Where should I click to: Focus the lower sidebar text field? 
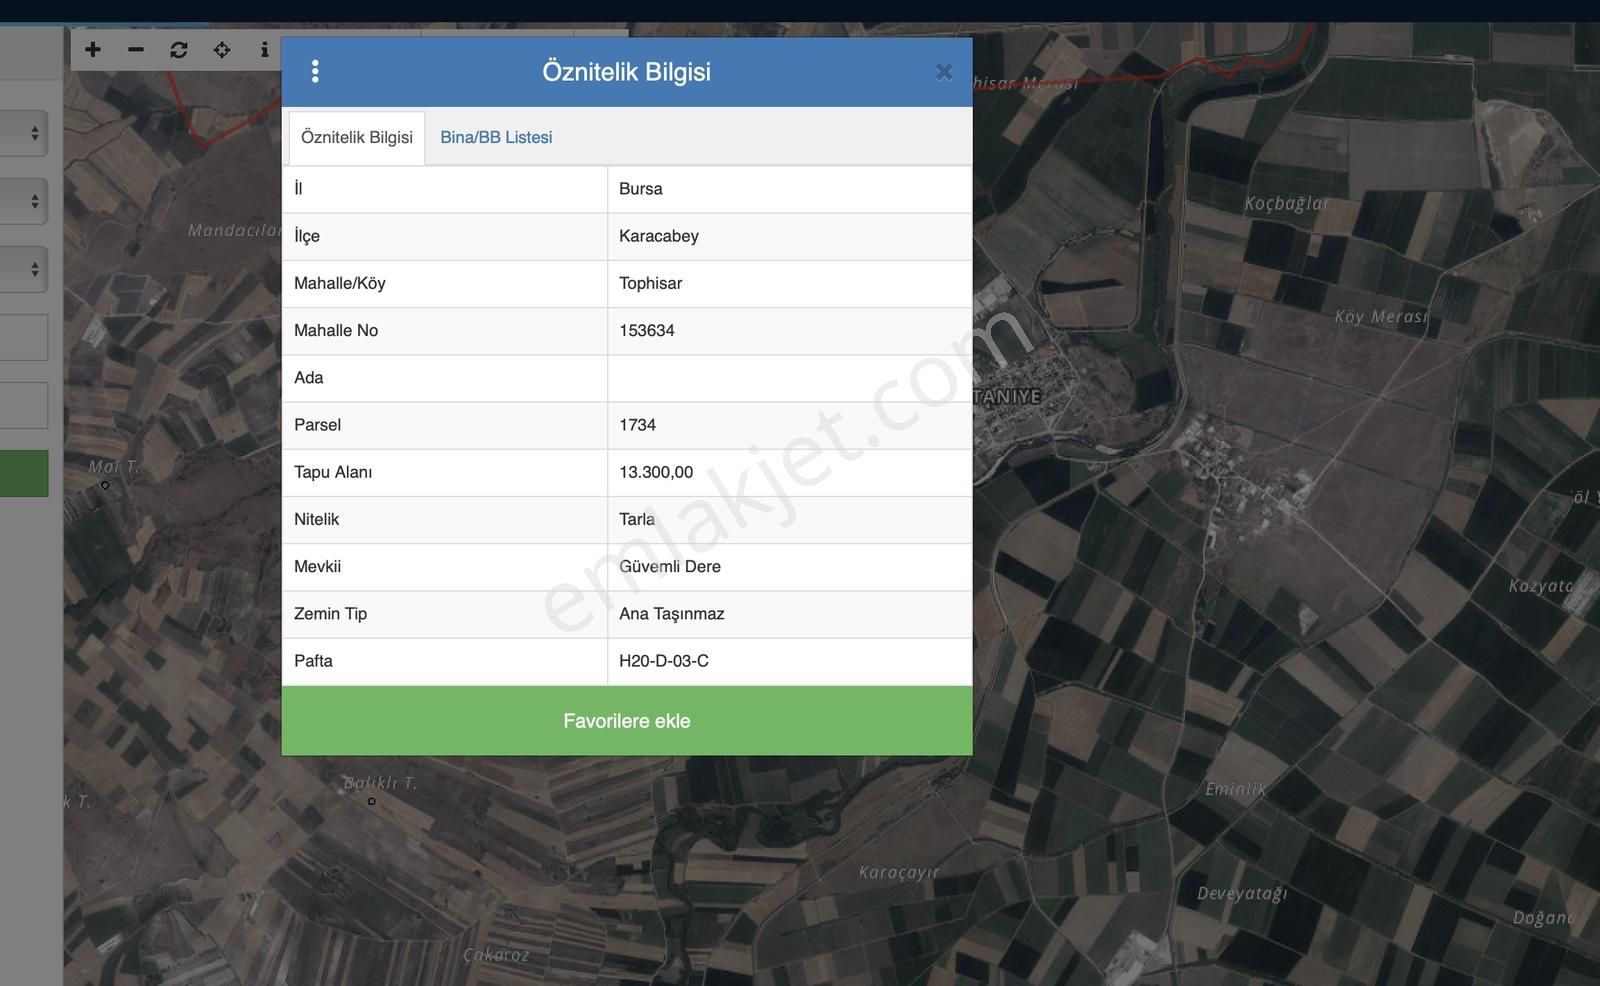coord(24,406)
